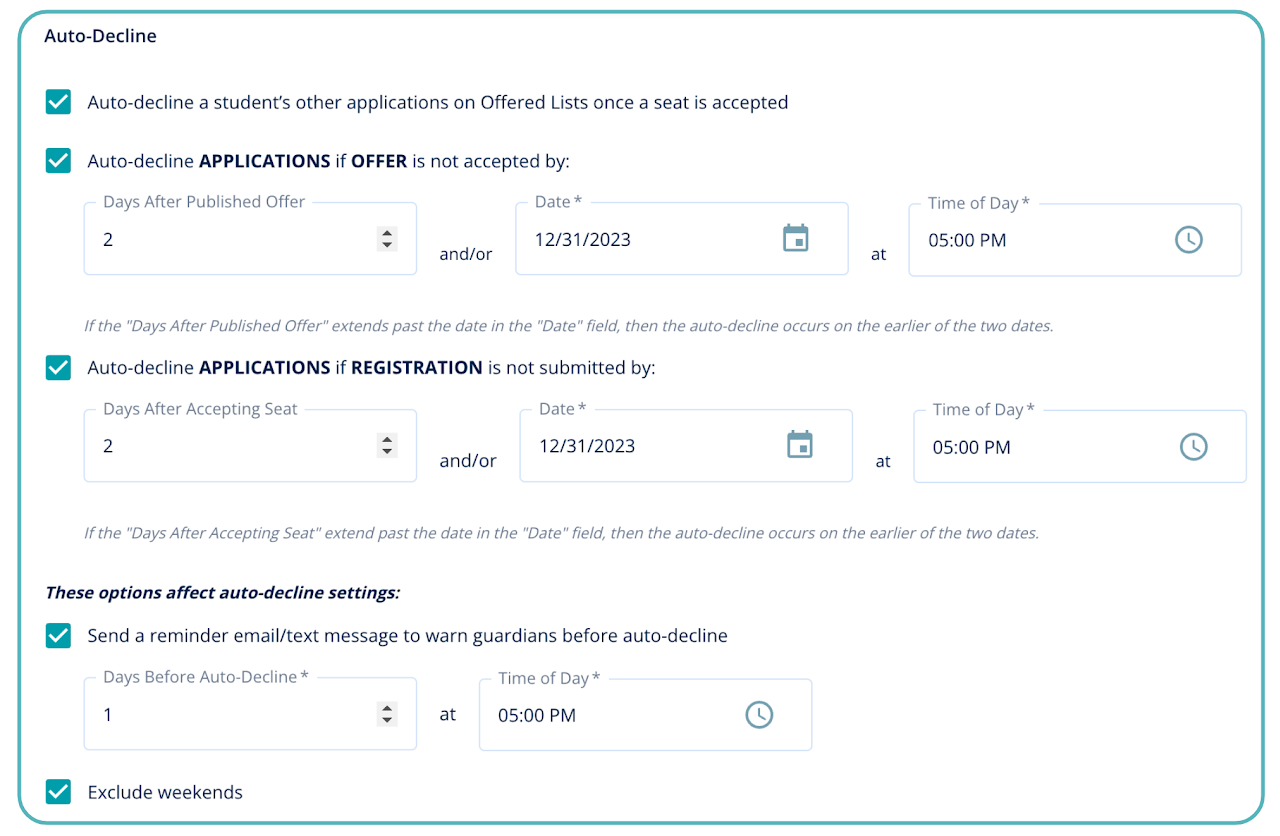The width and height of the screenshot is (1280, 836).
Task: Open clock picker for registration Time of Day
Action: pos(1193,447)
